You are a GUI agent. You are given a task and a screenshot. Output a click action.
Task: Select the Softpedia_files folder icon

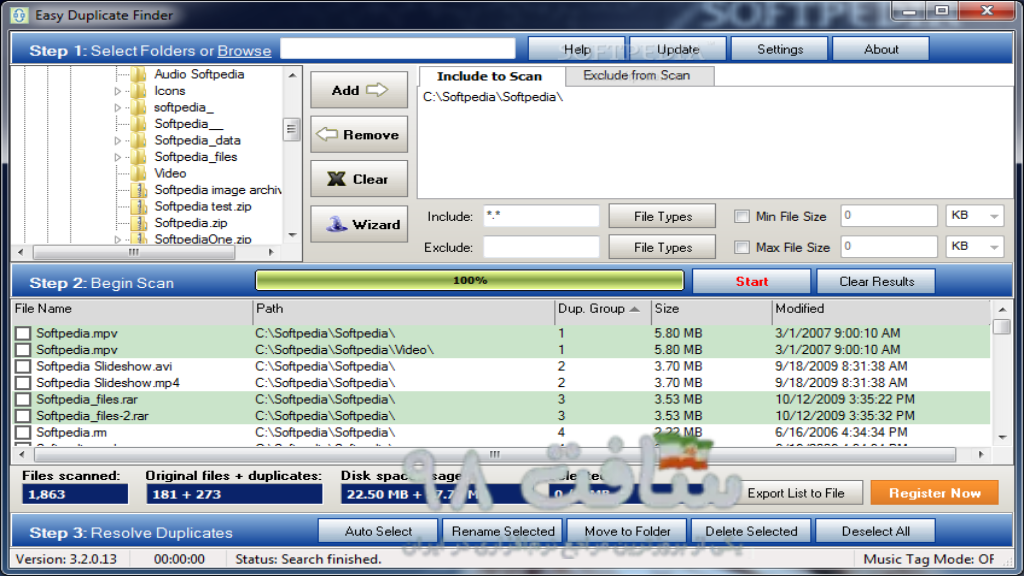(138, 157)
